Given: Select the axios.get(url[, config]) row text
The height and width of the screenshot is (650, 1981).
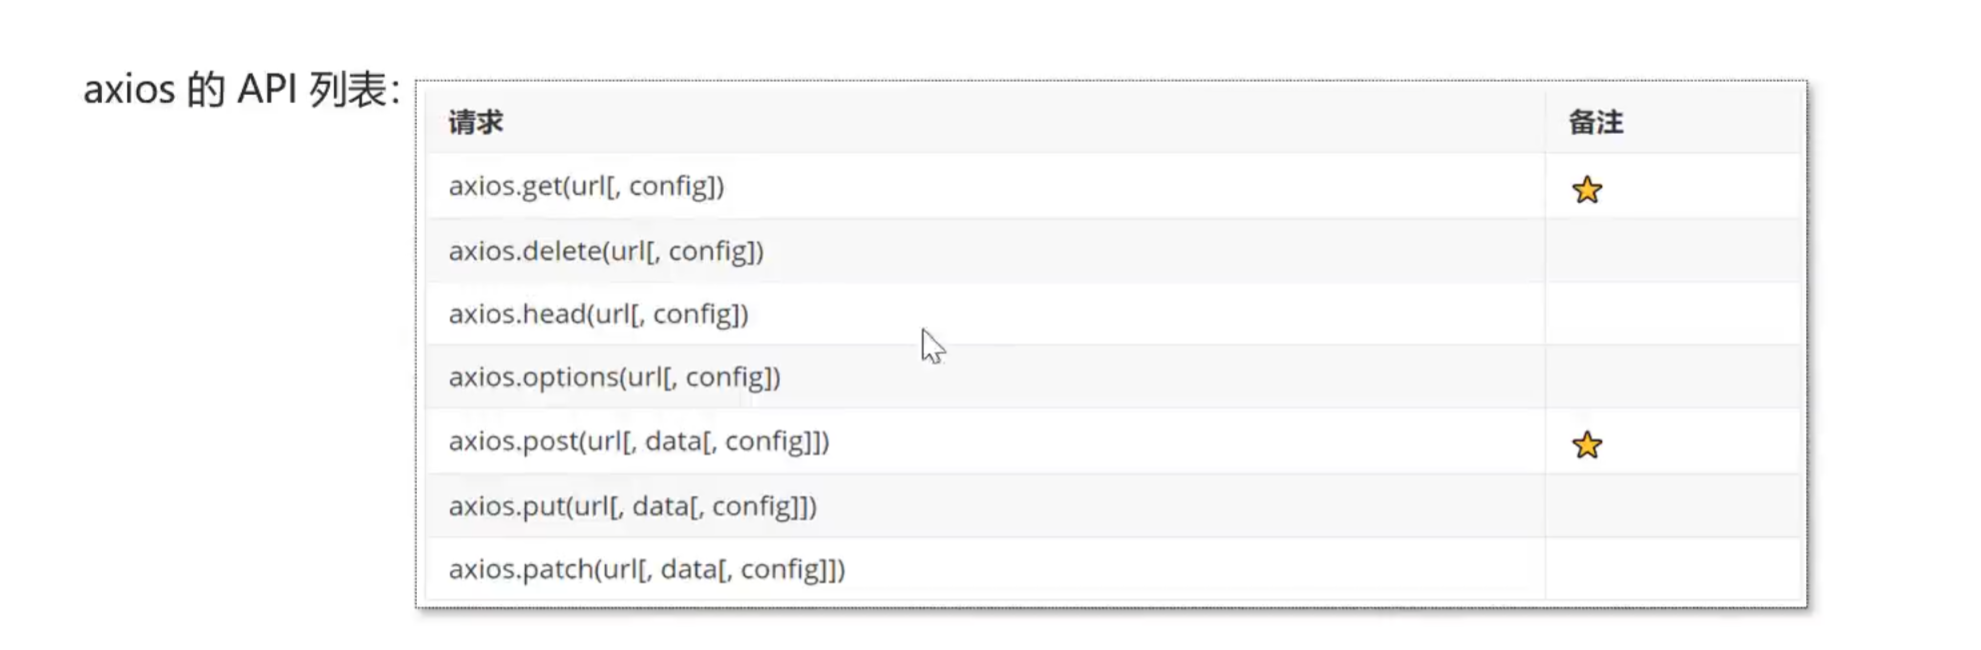Looking at the screenshot, I should [x=586, y=186].
